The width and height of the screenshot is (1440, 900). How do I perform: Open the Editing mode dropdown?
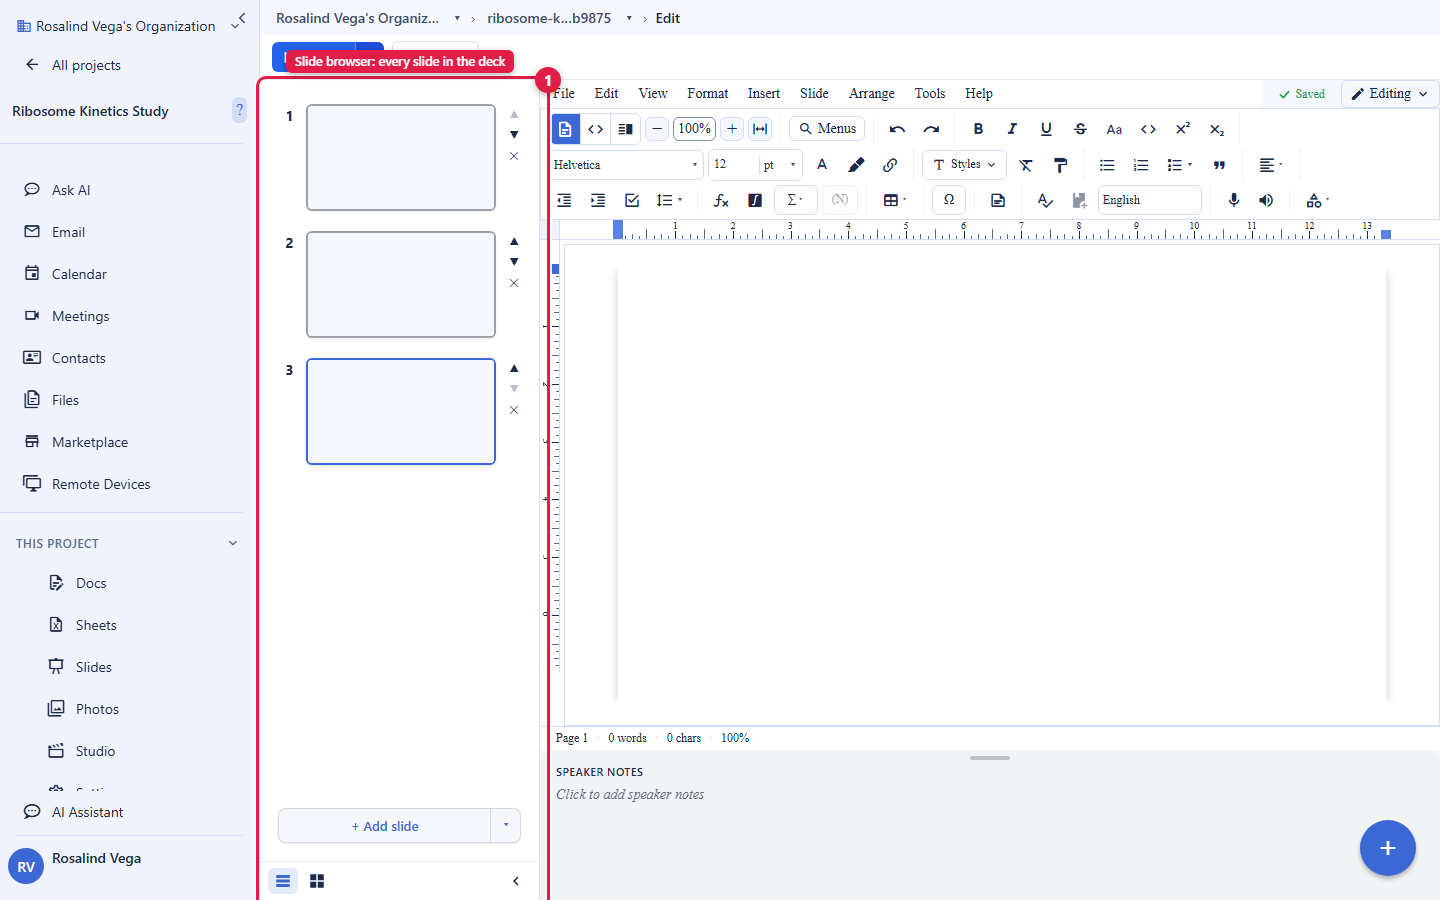[1389, 94]
